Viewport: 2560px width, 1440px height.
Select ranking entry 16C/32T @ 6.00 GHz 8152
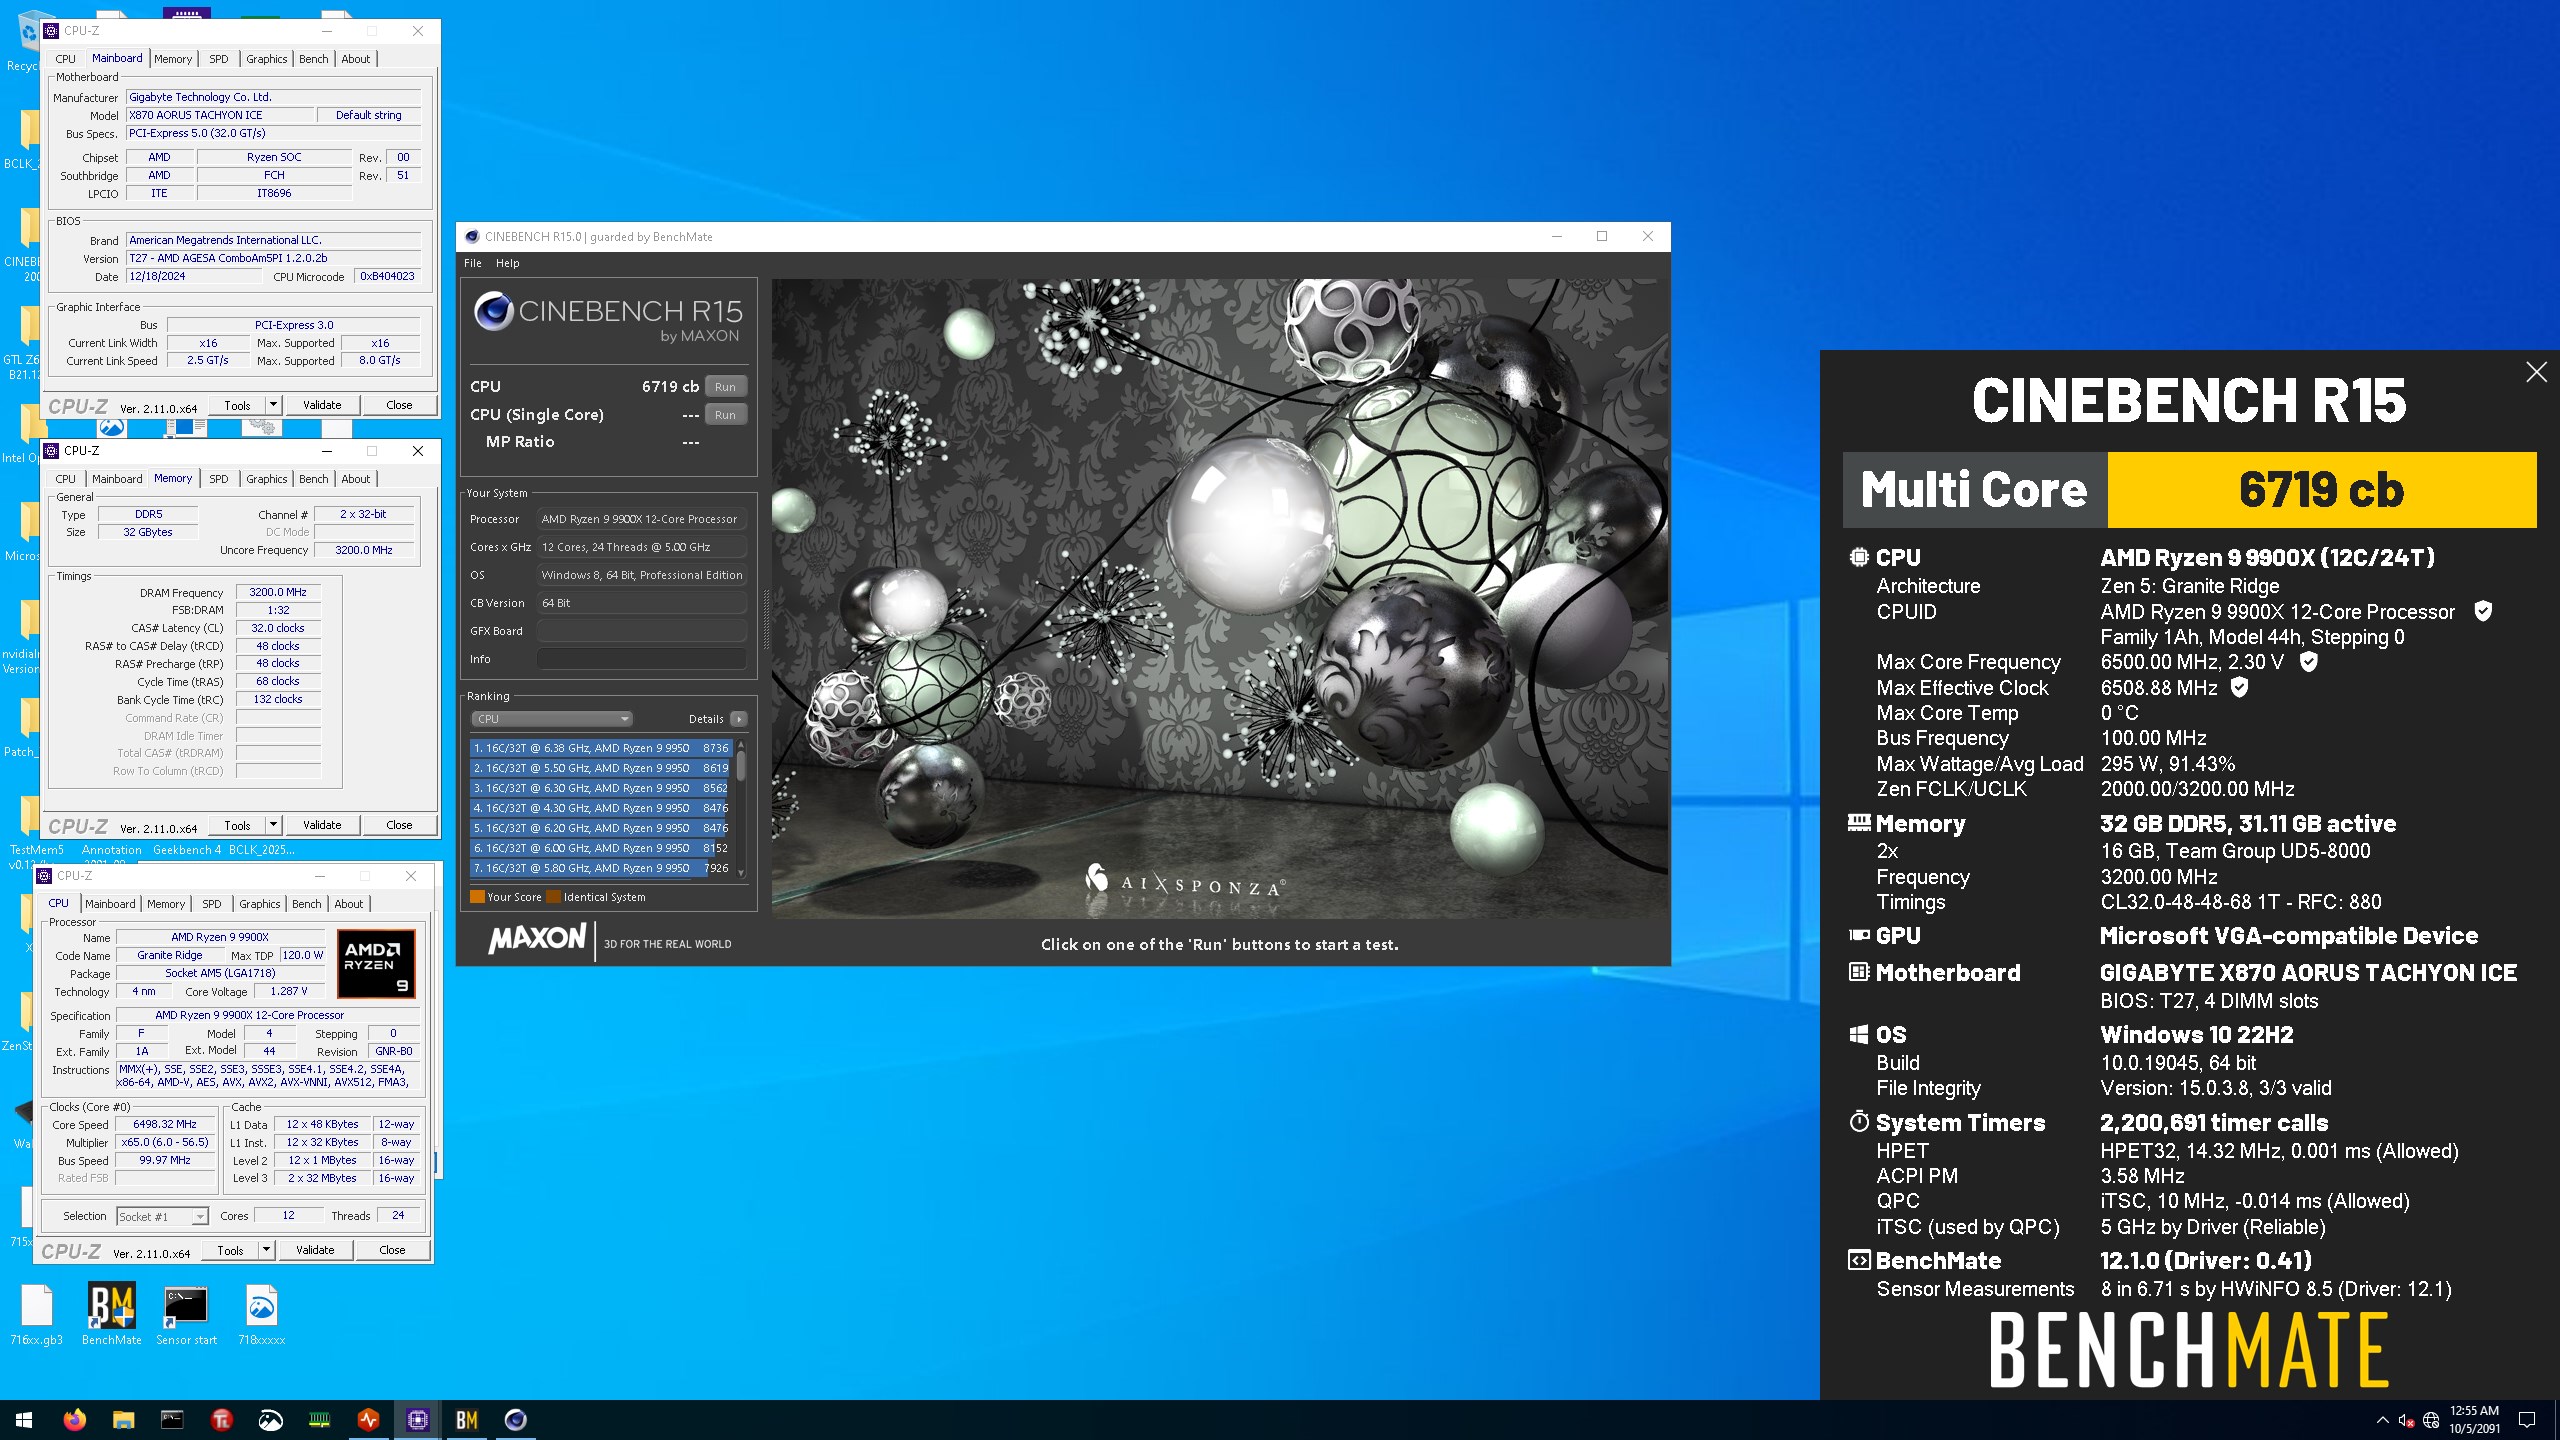point(601,848)
